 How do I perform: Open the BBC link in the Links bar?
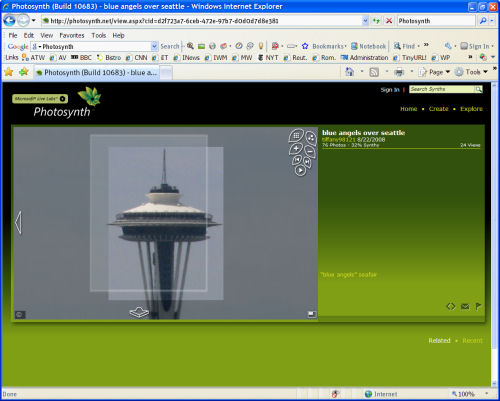click(x=81, y=58)
